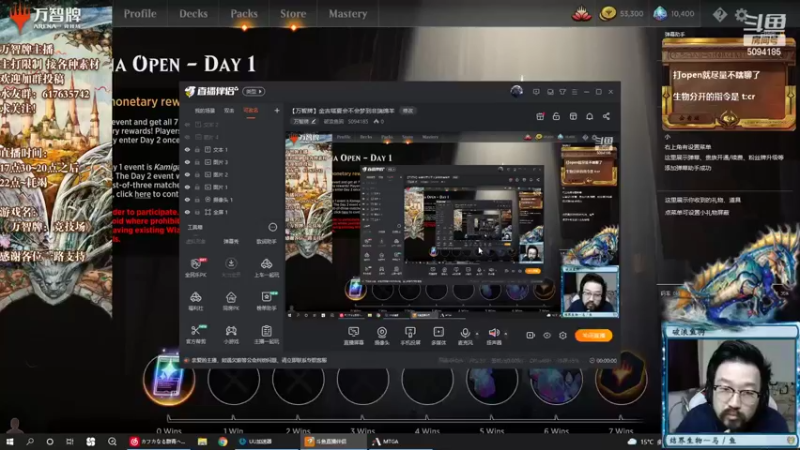Open MTGA Store tab
Viewport: 800px width, 450px height.
pos(293,14)
